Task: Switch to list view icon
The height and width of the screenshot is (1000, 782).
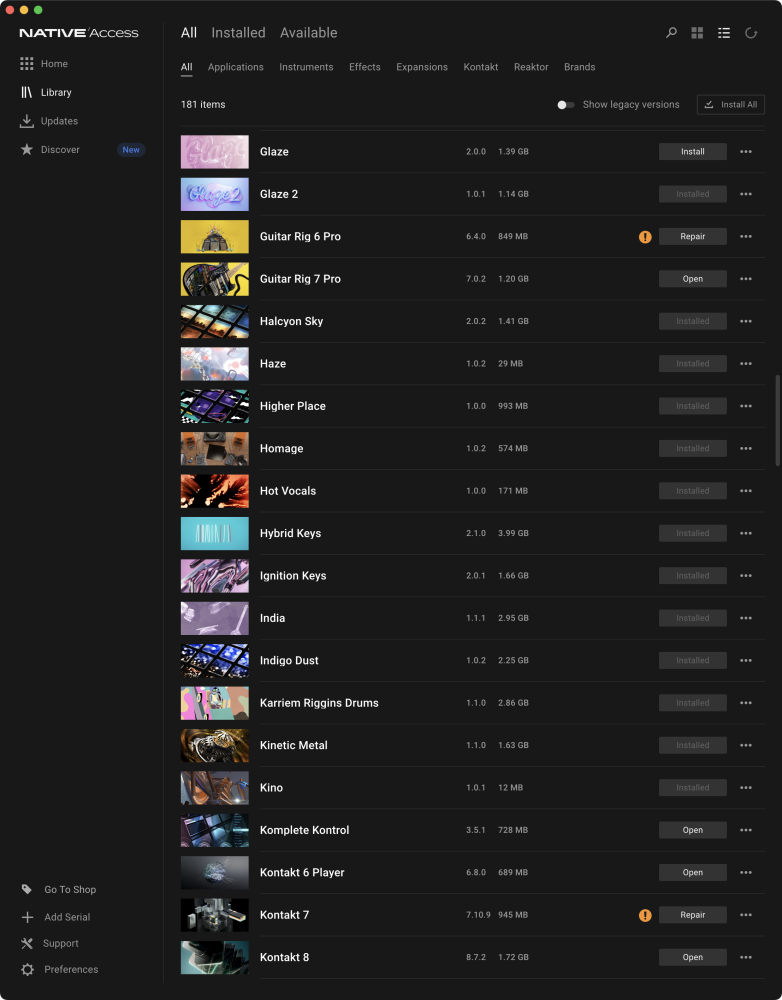Action: coord(724,33)
